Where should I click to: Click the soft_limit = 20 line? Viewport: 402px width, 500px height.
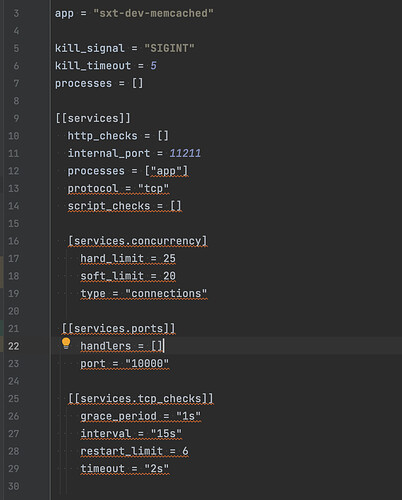tap(128, 276)
